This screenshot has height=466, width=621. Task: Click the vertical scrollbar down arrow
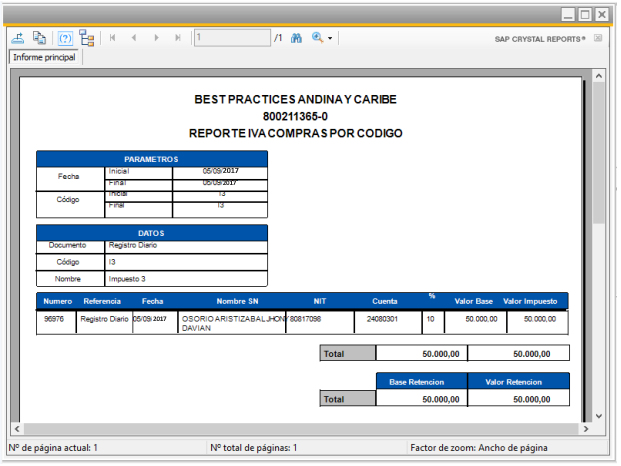point(599,415)
